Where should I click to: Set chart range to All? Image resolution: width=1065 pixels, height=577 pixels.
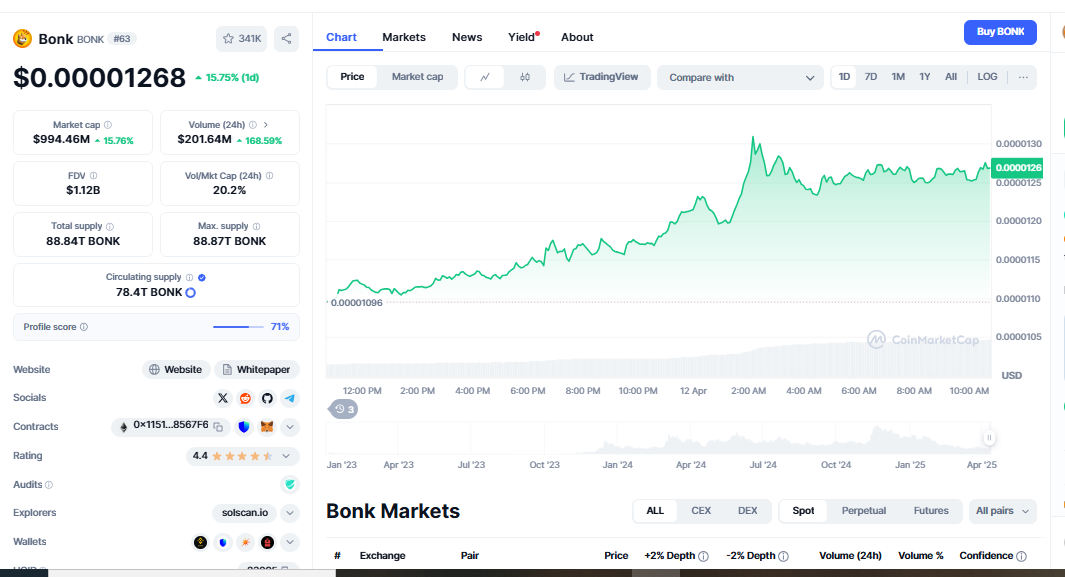951,77
